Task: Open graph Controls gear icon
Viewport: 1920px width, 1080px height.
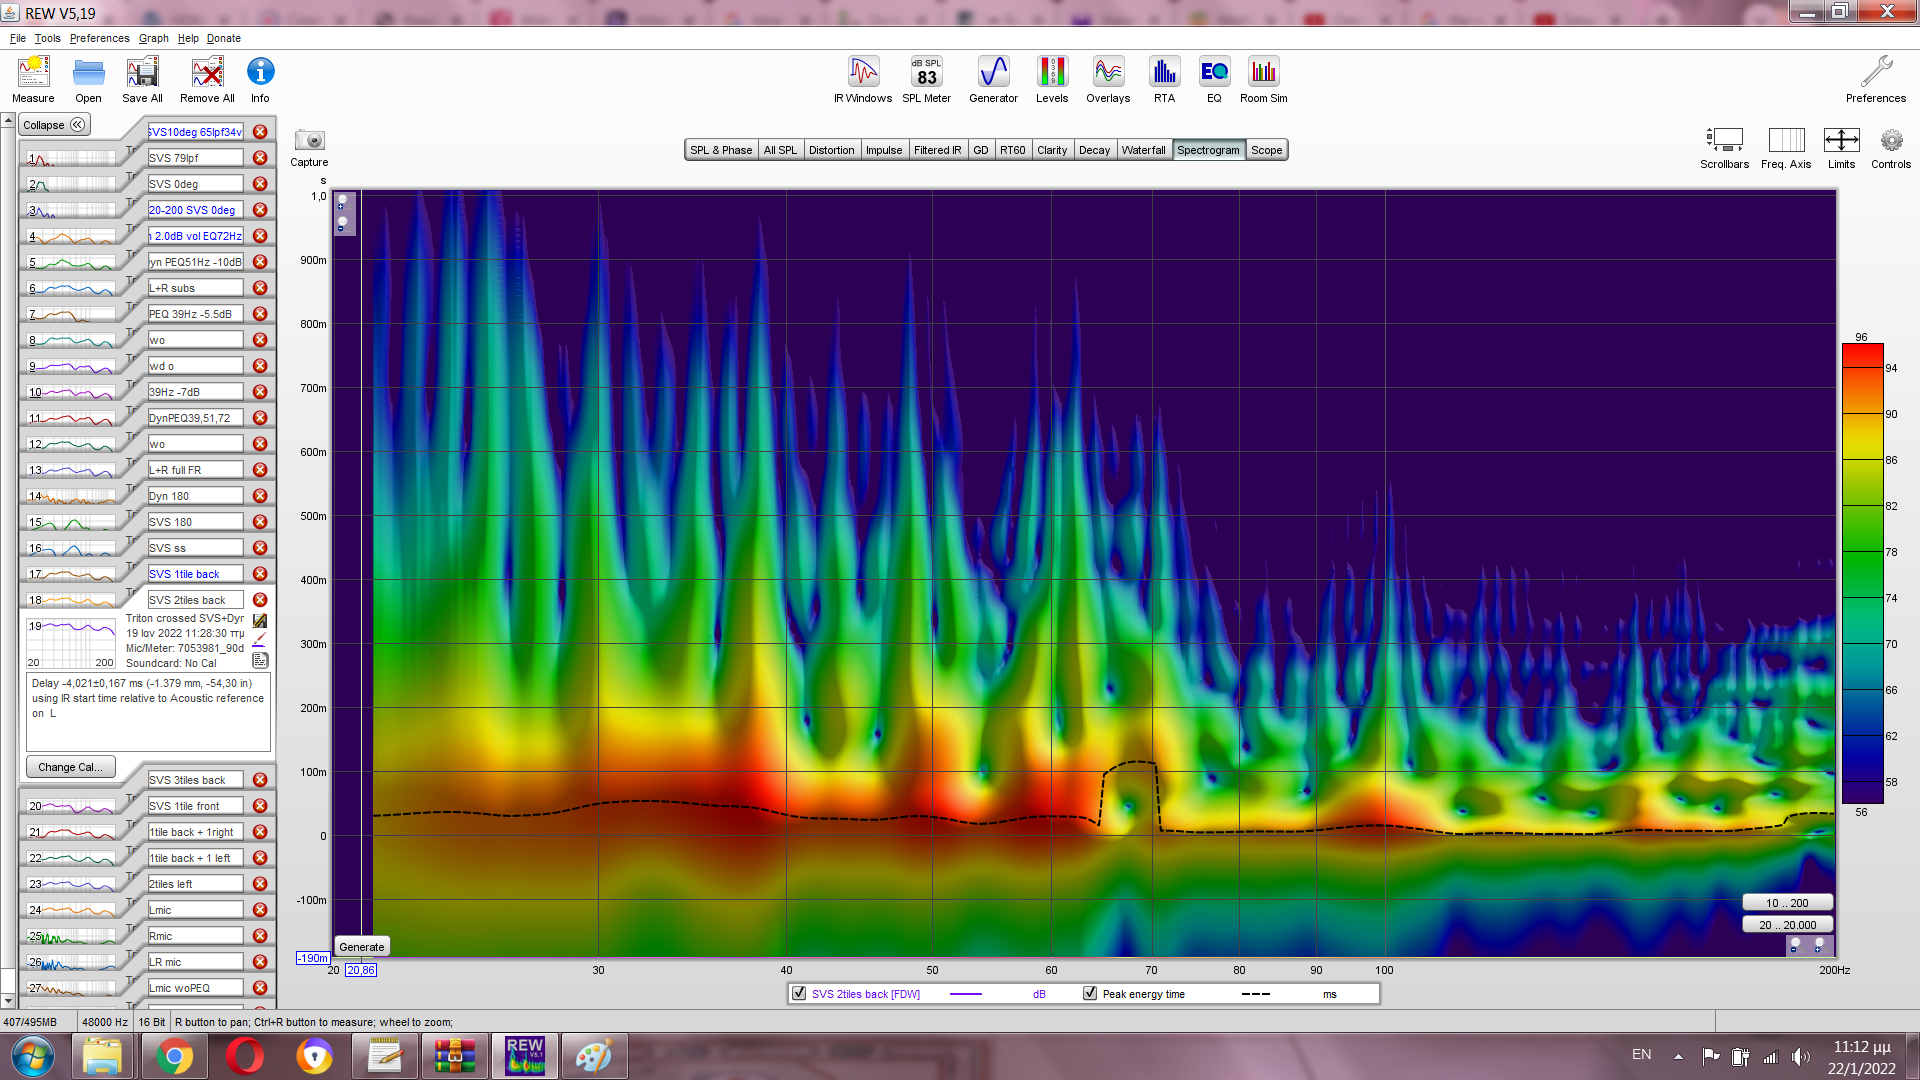Action: (1890, 141)
